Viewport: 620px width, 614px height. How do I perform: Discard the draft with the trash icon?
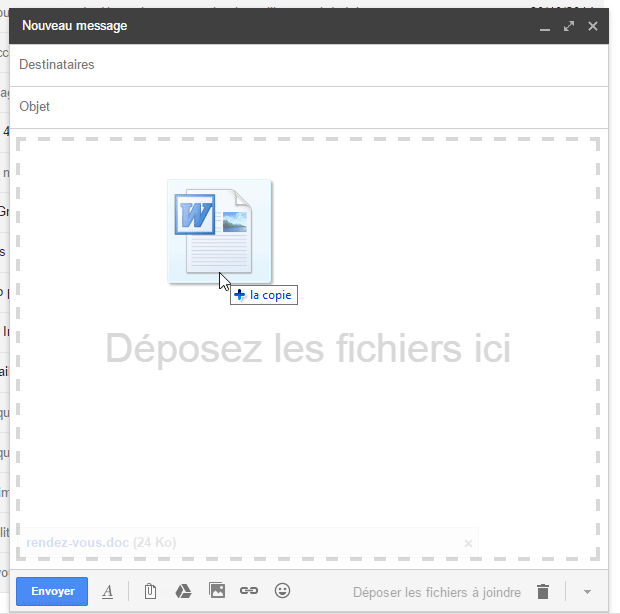[543, 592]
